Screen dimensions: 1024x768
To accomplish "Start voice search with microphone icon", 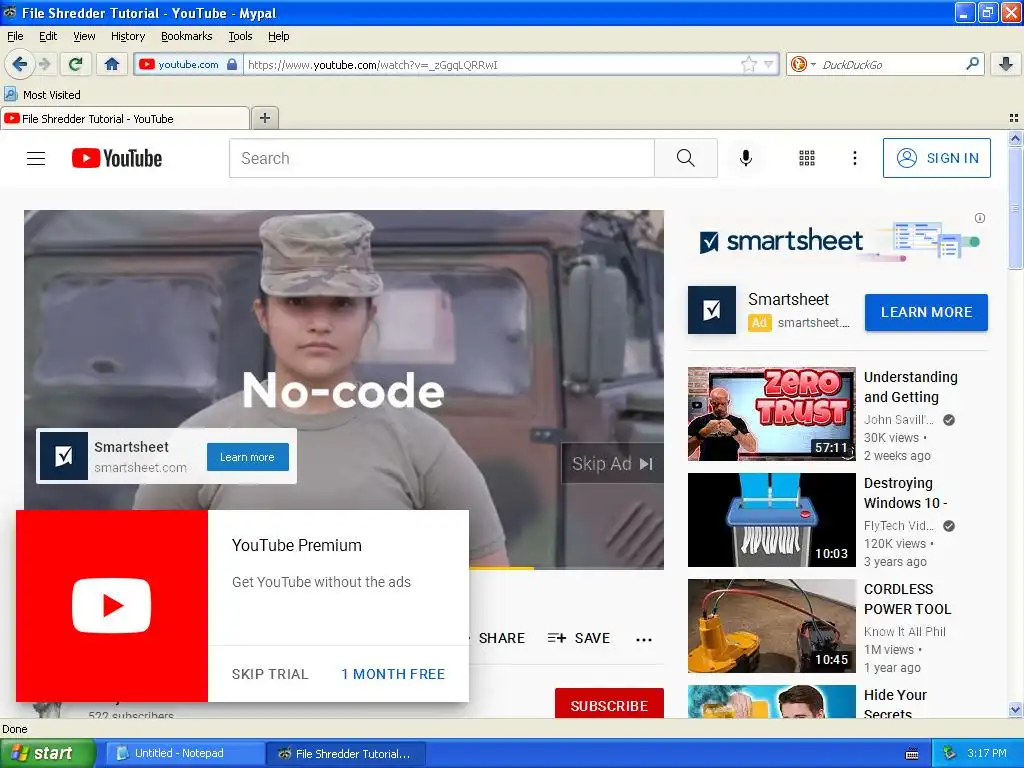I will click(x=746, y=158).
